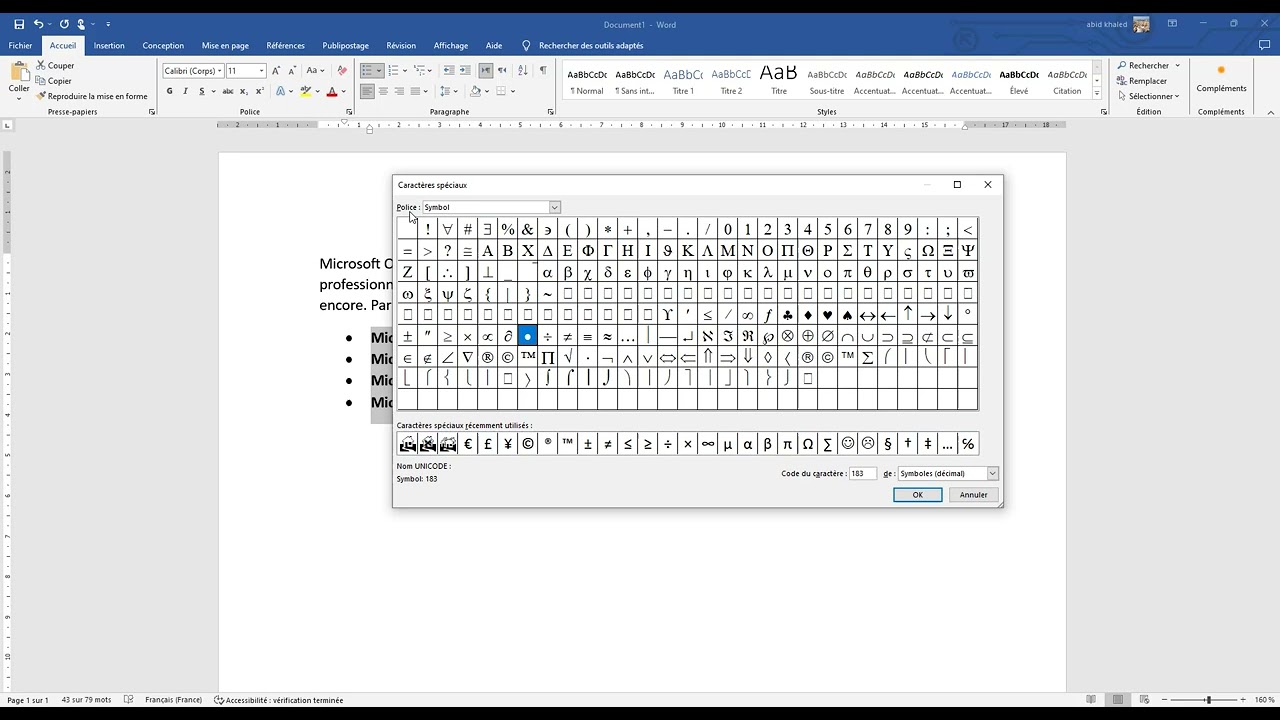Image resolution: width=1280 pixels, height=720 pixels.
Task: Open the font size 11 dropdown
Action: pyautogui.click(x=262, y=71)
